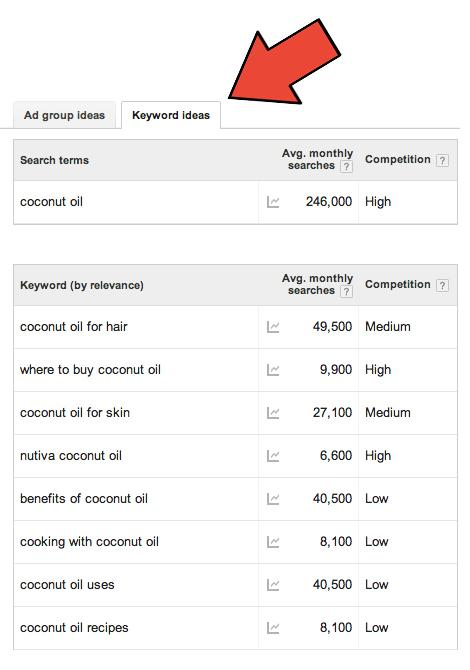
Task: Click help icon beside Search terms Competition
Action: point(442,161)
